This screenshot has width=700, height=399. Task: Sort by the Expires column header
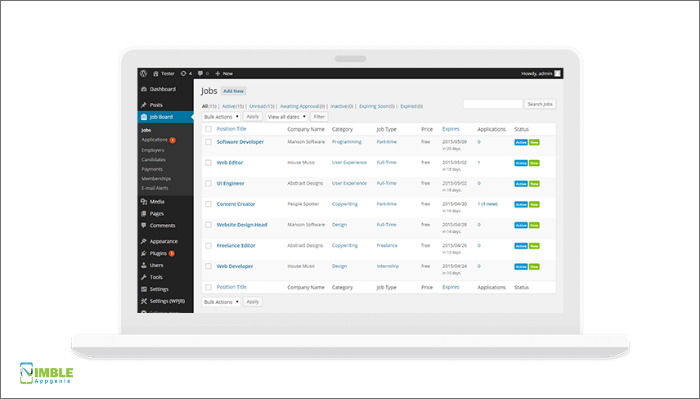(x=451, y=129)
